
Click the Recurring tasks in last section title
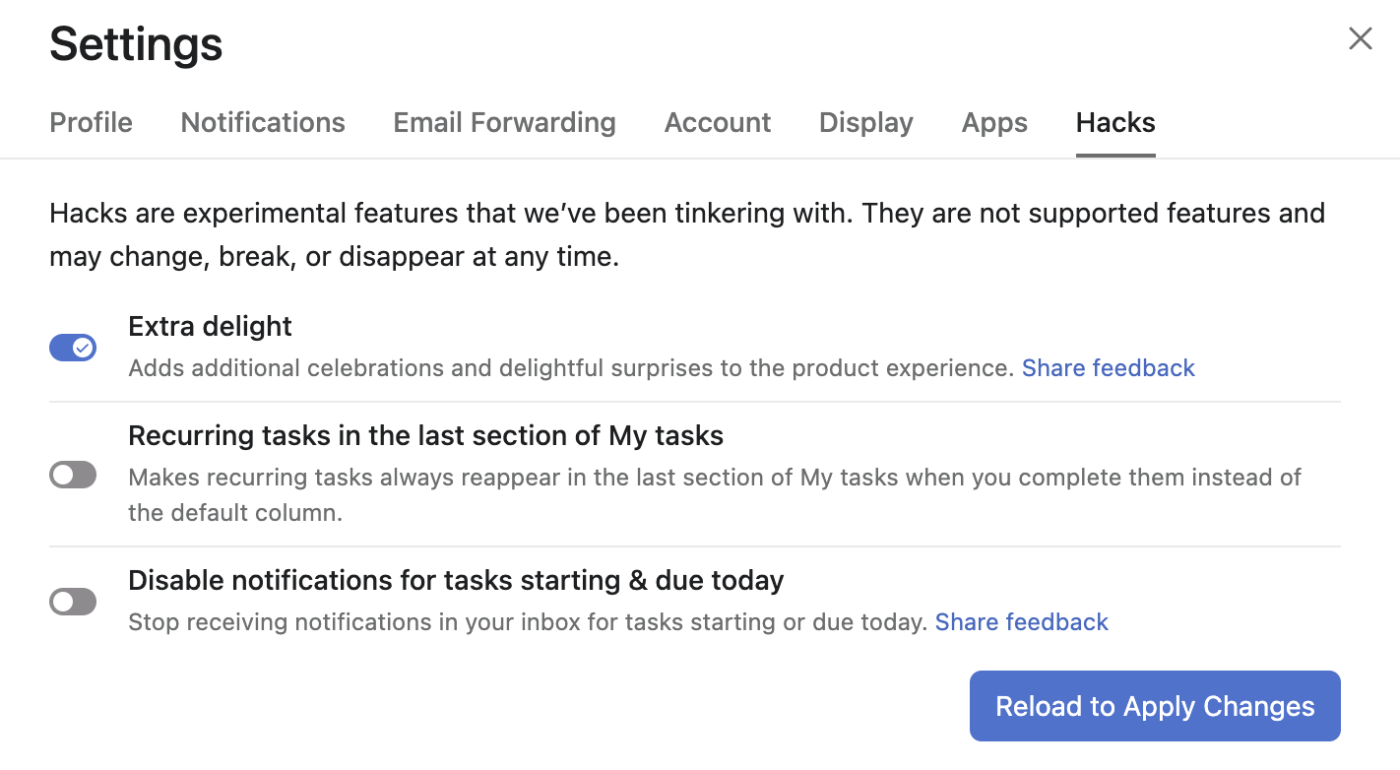(x=425, y=436)
